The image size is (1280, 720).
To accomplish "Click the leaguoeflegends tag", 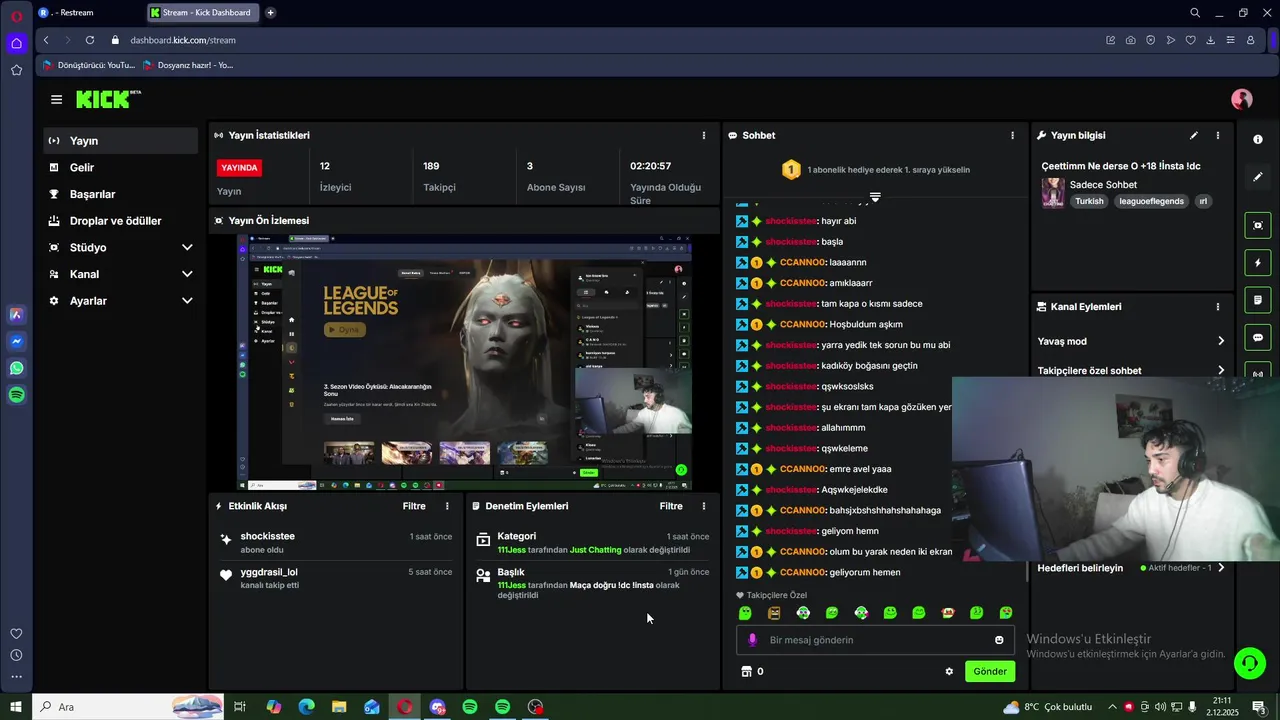I will [1151, 201].
